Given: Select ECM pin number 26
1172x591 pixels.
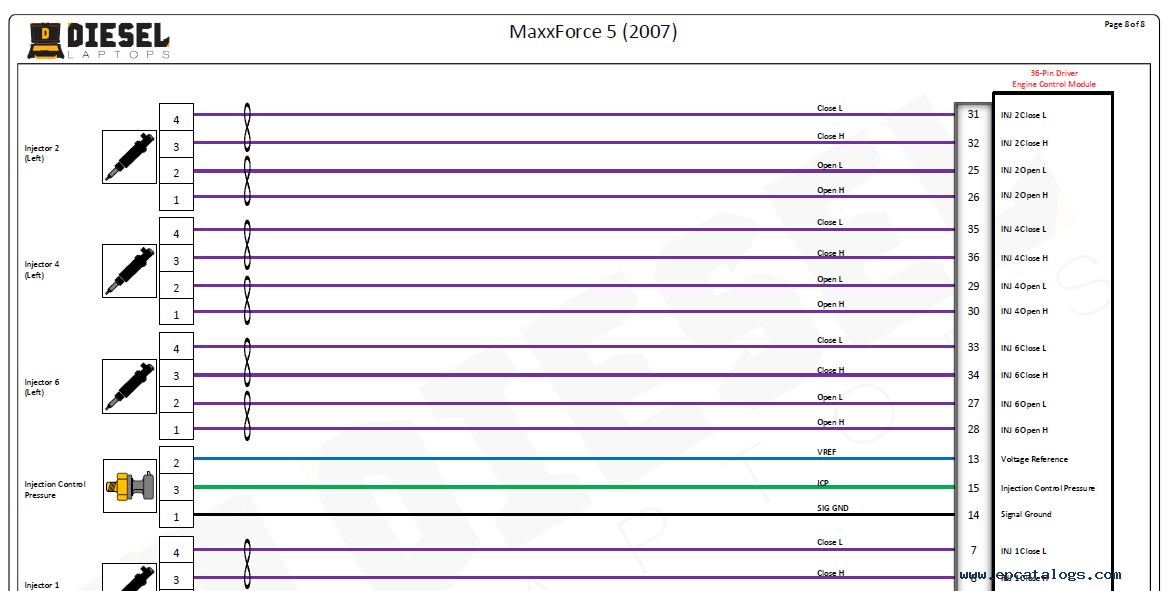Looking at the screenshot, I should pyautogui.click(x=973, y=197).
